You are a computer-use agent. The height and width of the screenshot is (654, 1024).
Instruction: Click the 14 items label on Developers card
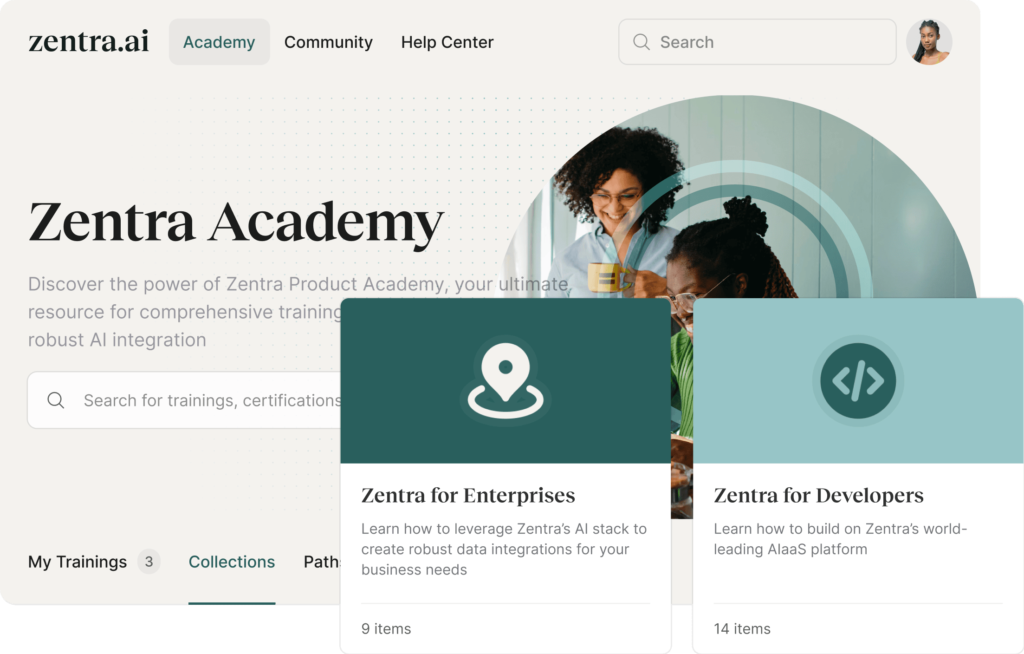click(742, 629)
